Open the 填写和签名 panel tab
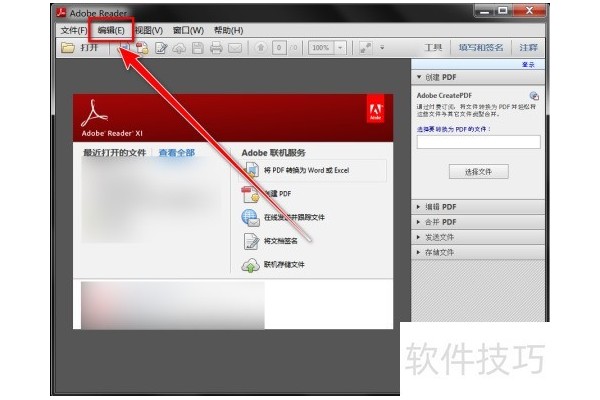The height and width of the screenshot is (400, 600). (x=481, y=47)
